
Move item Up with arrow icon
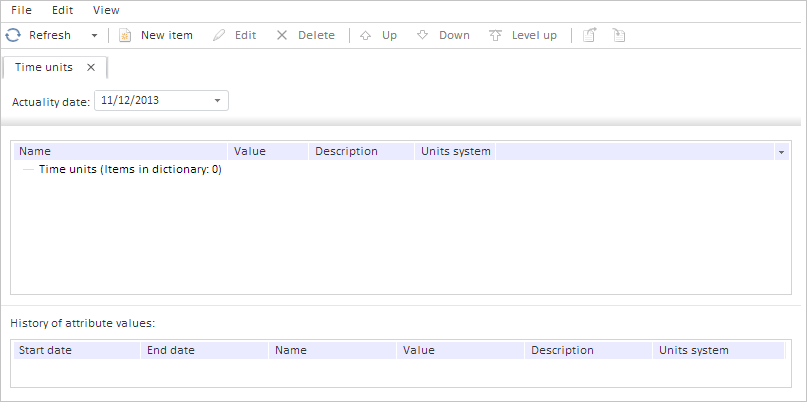pos(365,35)
